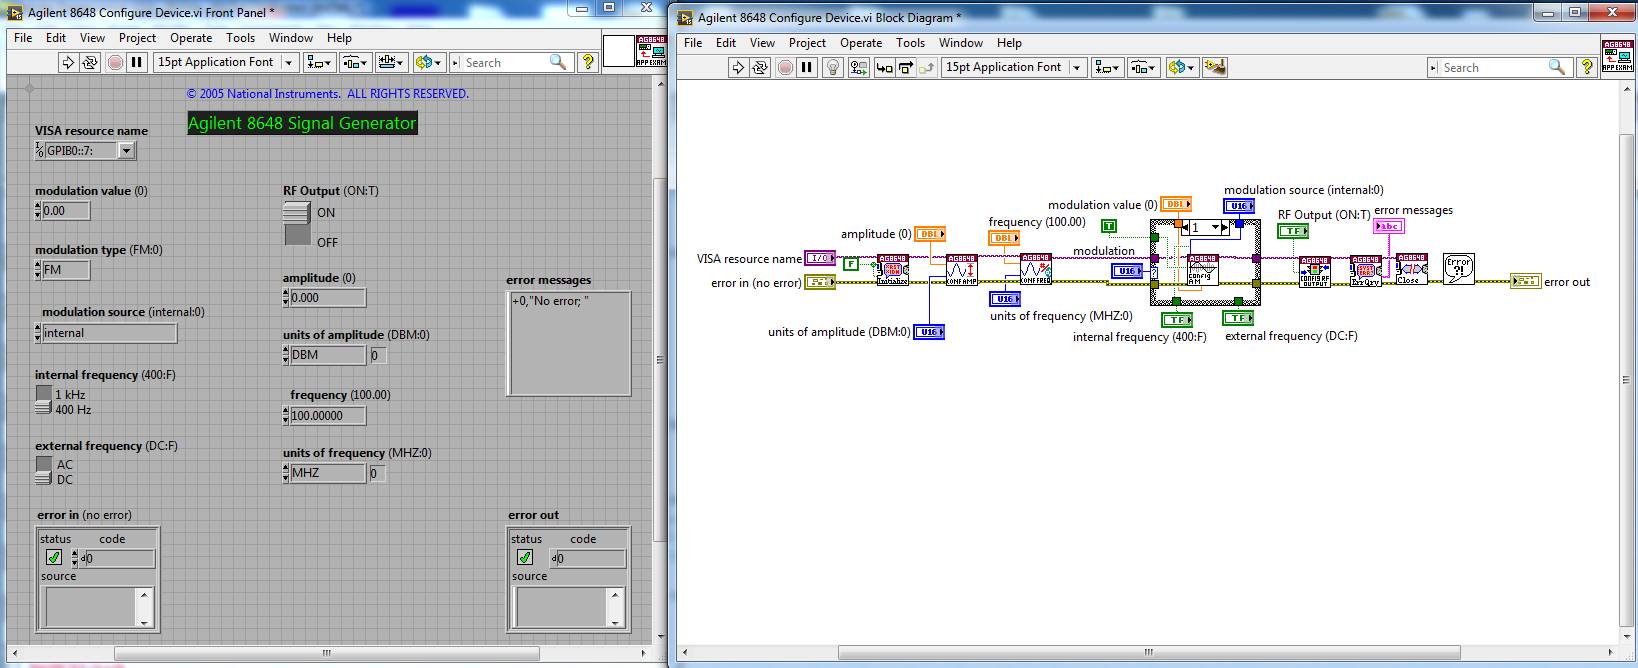Click the modulation value numeric field
The image size is (1638, 668).
(x=66, y=211)
